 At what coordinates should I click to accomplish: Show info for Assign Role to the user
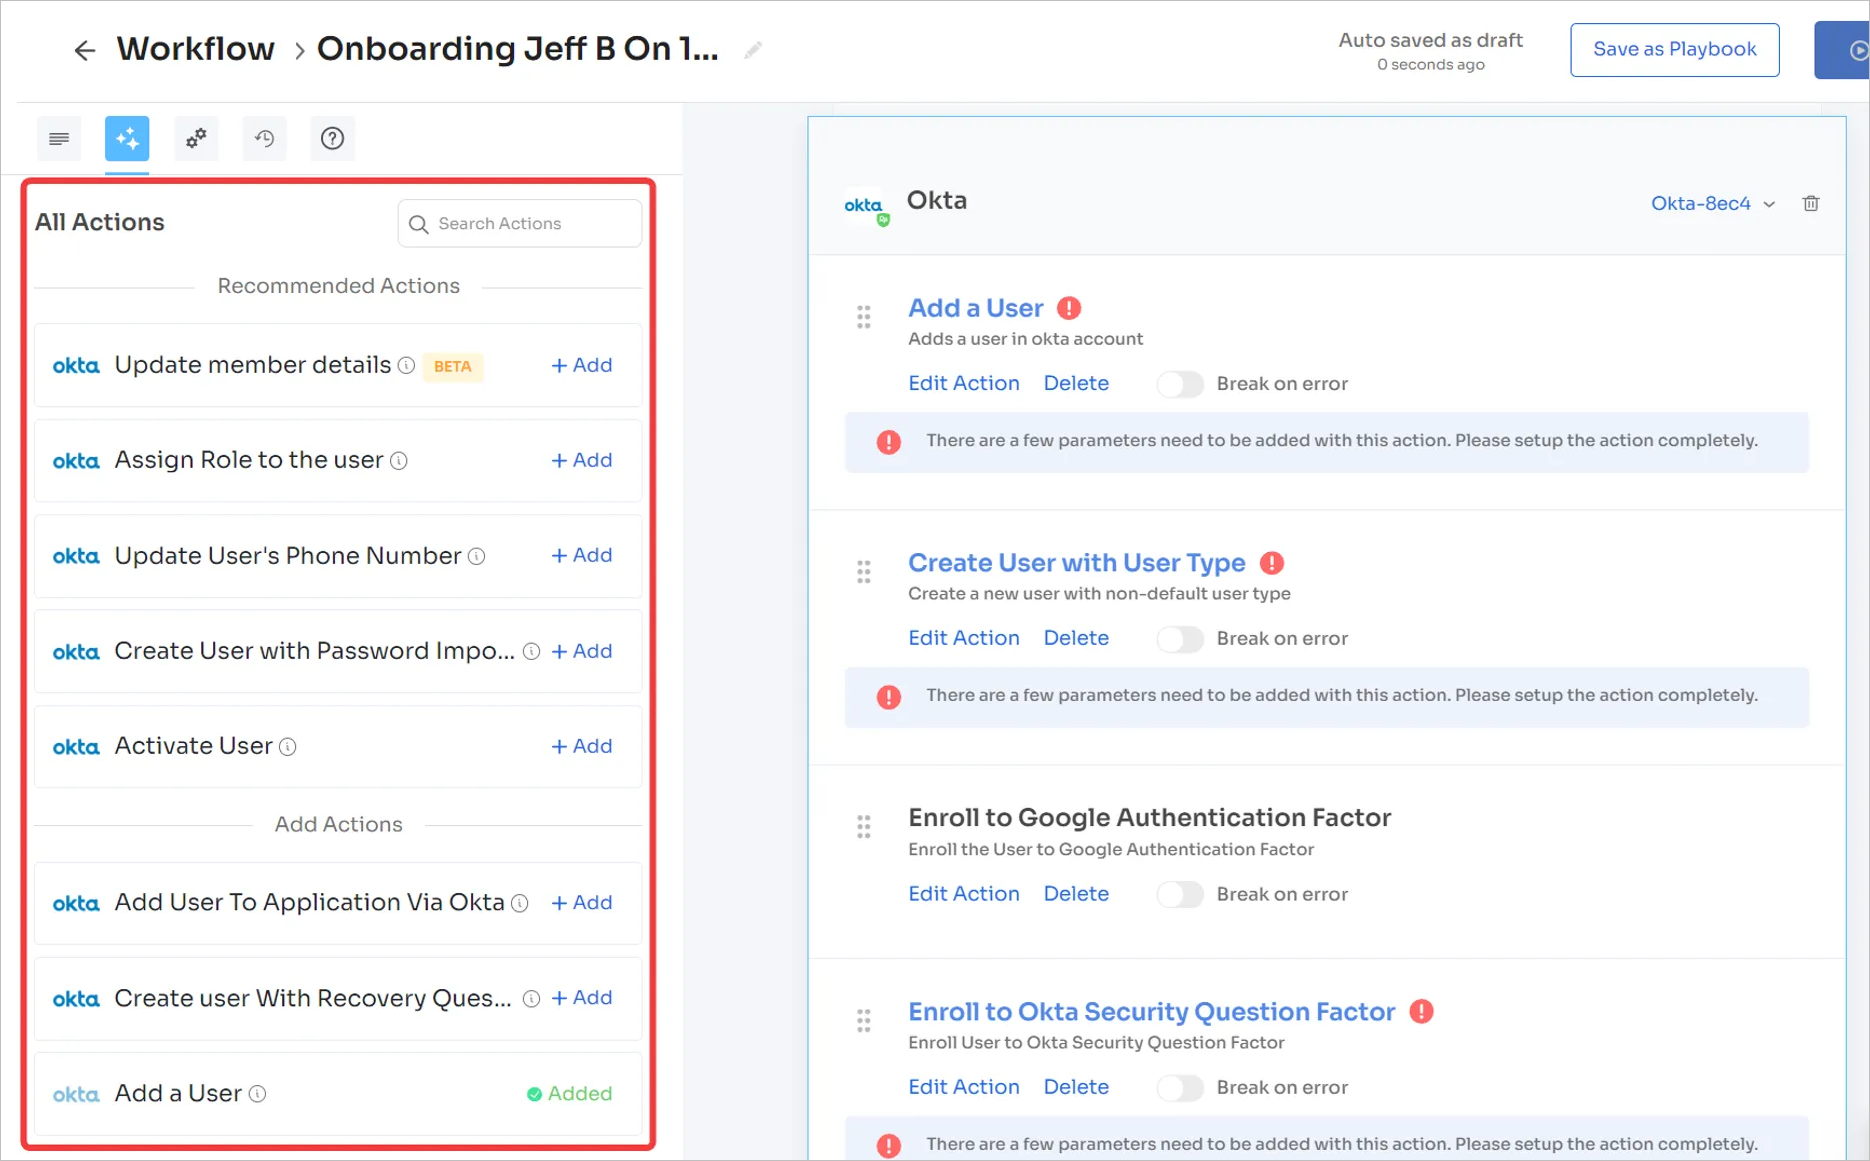[x=399, y=461]
